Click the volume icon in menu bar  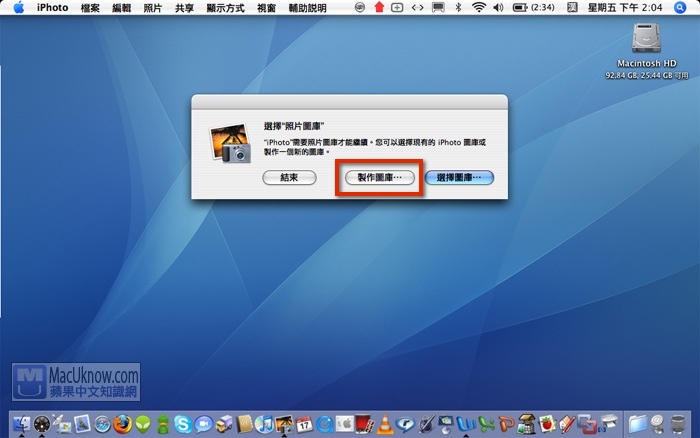coord(498,7)
